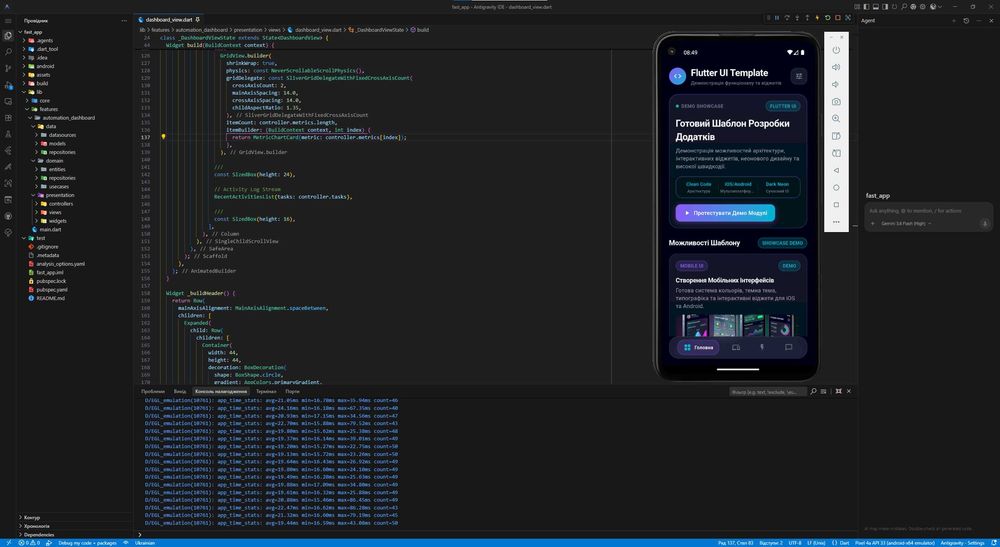
Task: Click the _DashboardViewState breadcrumb
Action: click(x=379, y=30)
